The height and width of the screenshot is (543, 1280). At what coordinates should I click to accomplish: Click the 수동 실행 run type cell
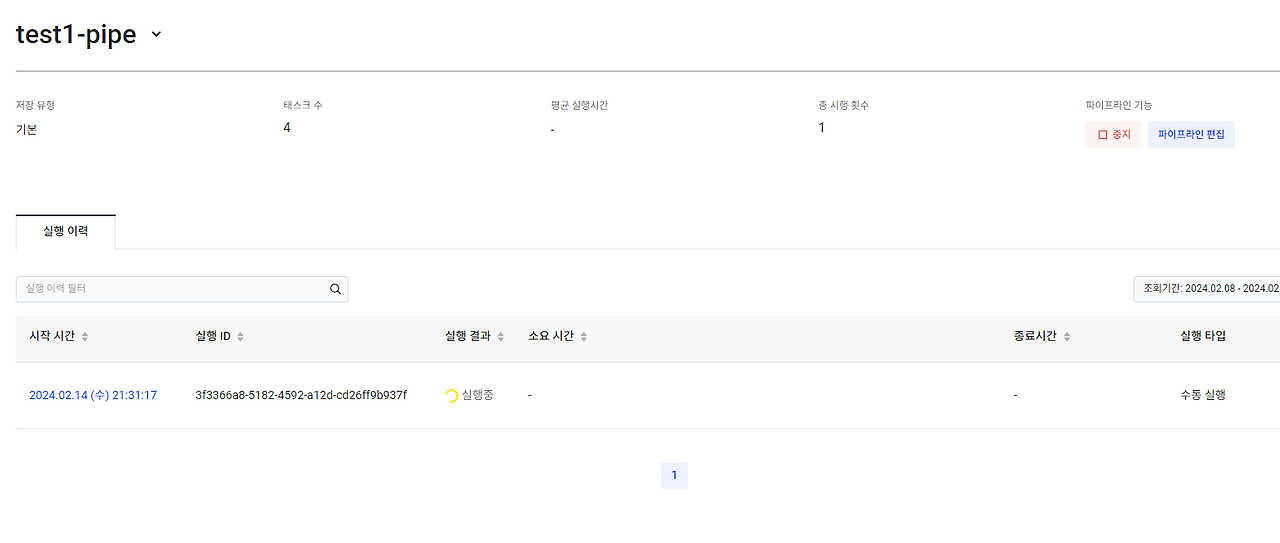1203,395
